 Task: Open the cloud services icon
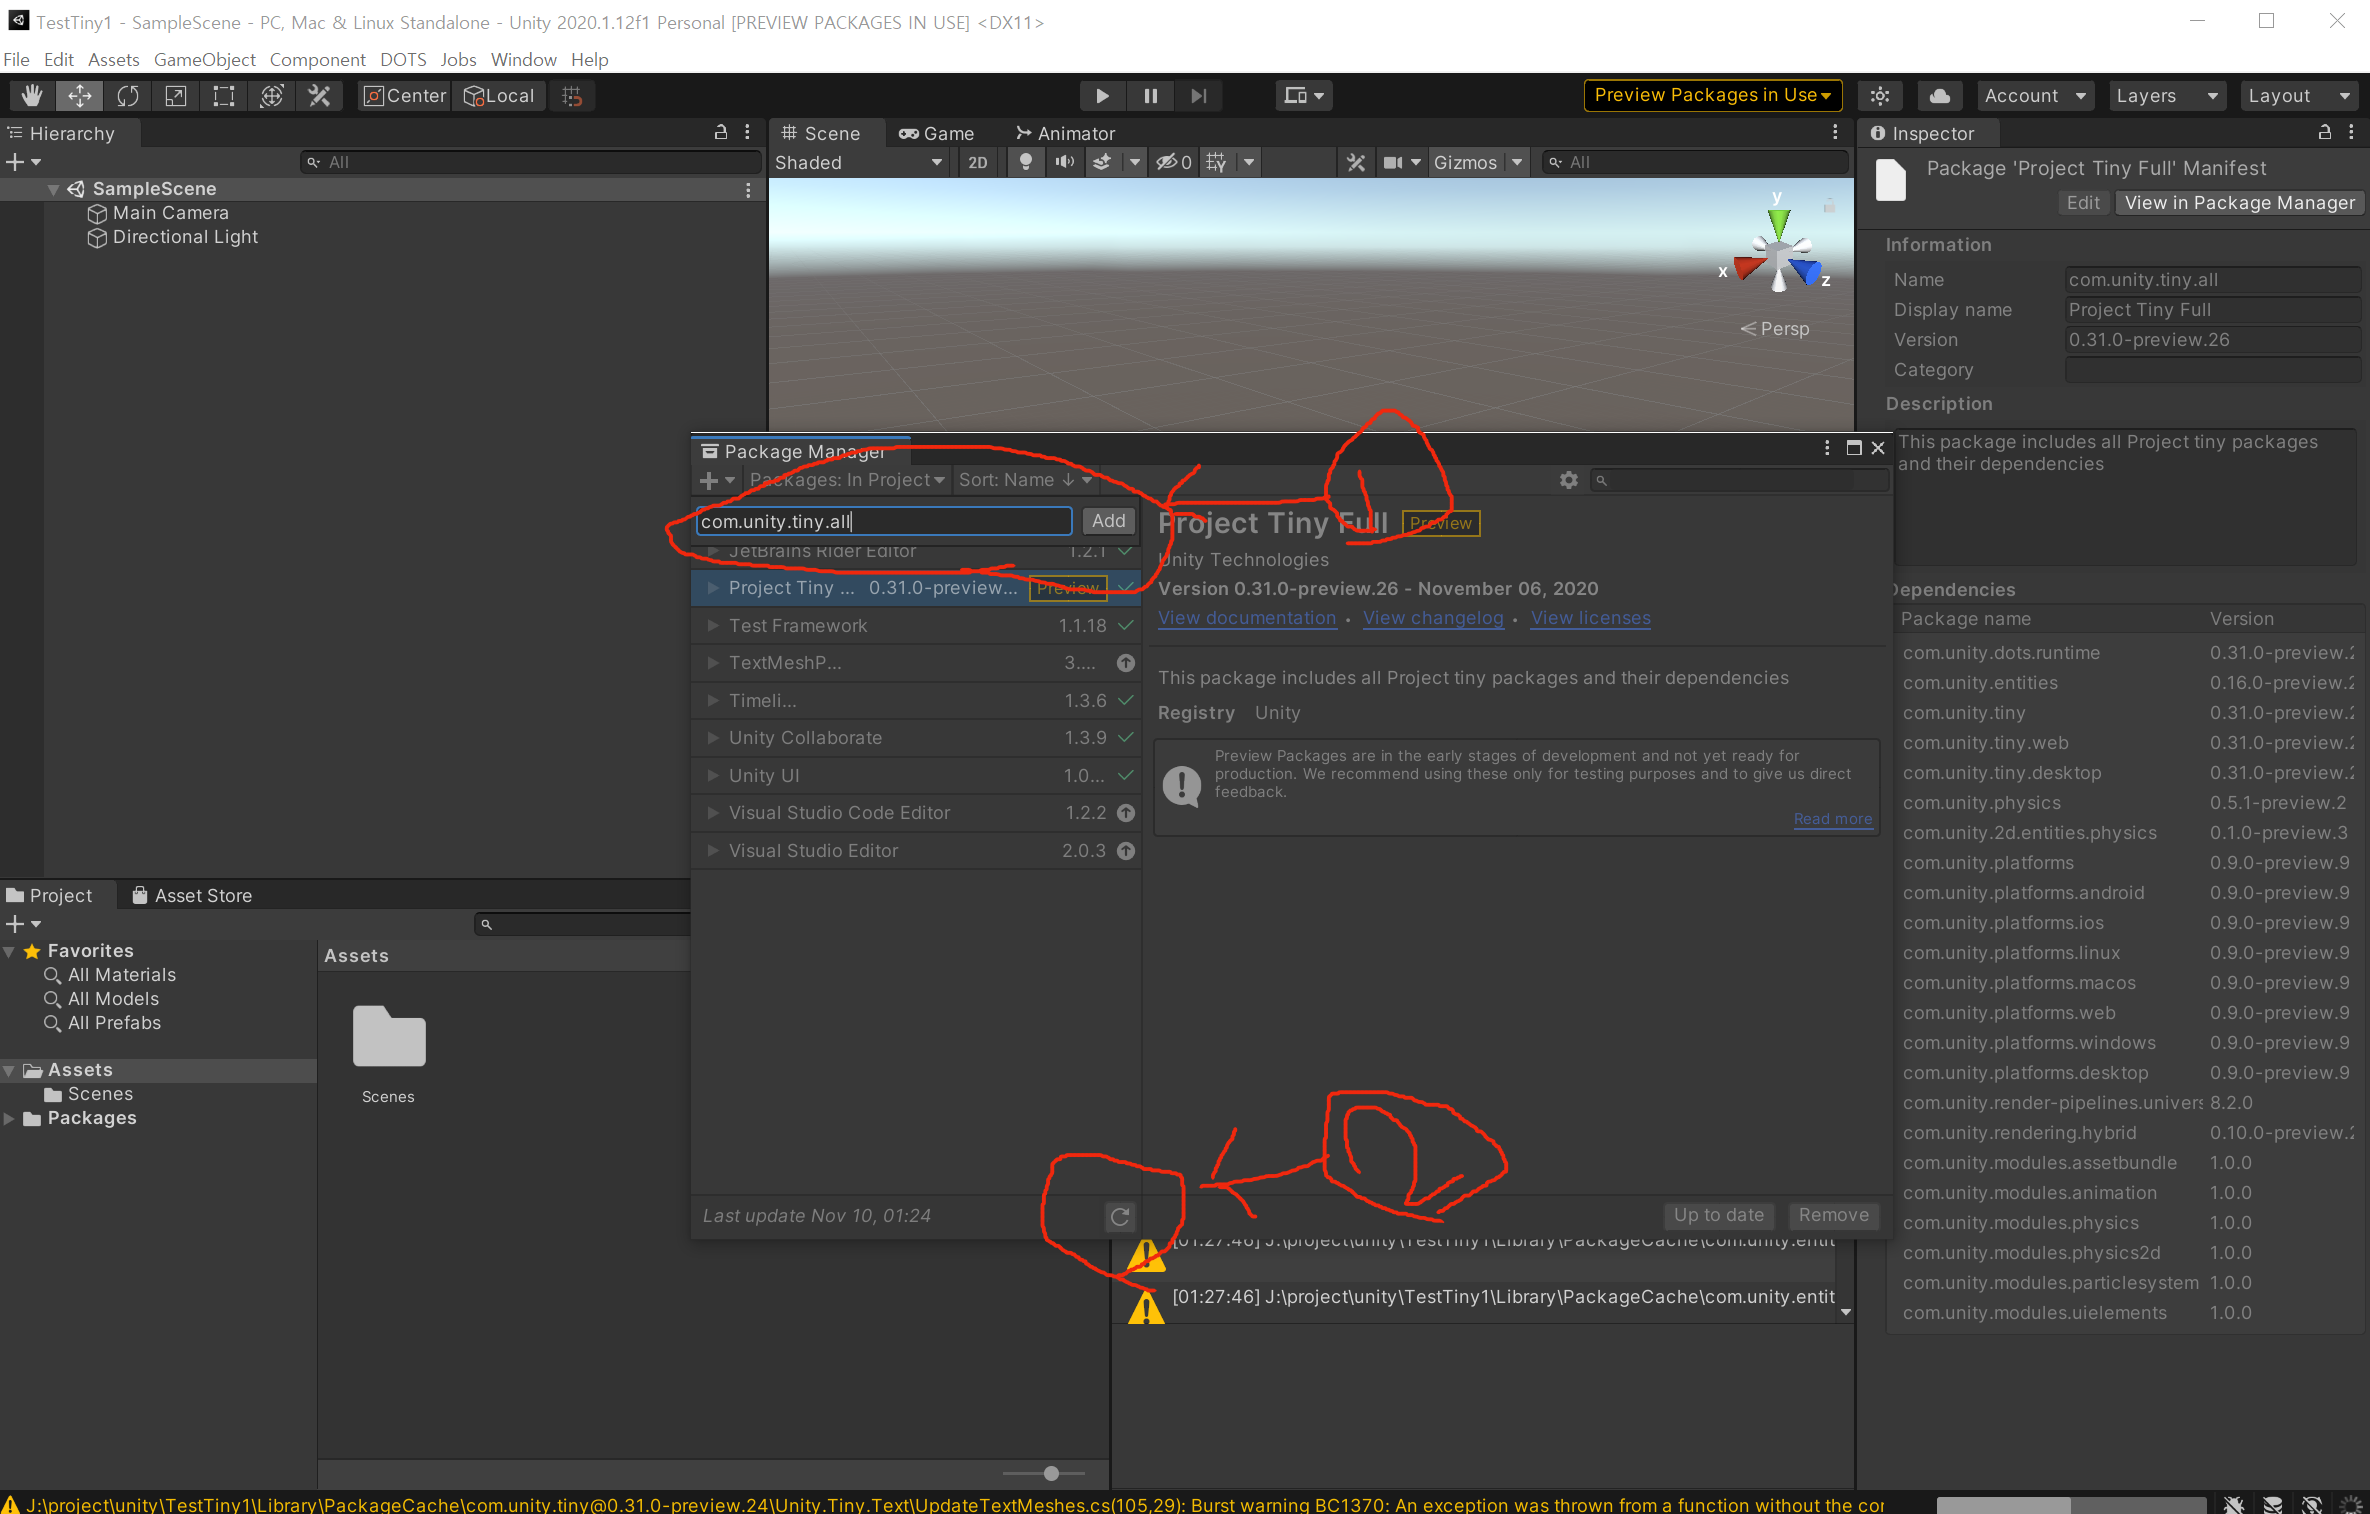1939,96
